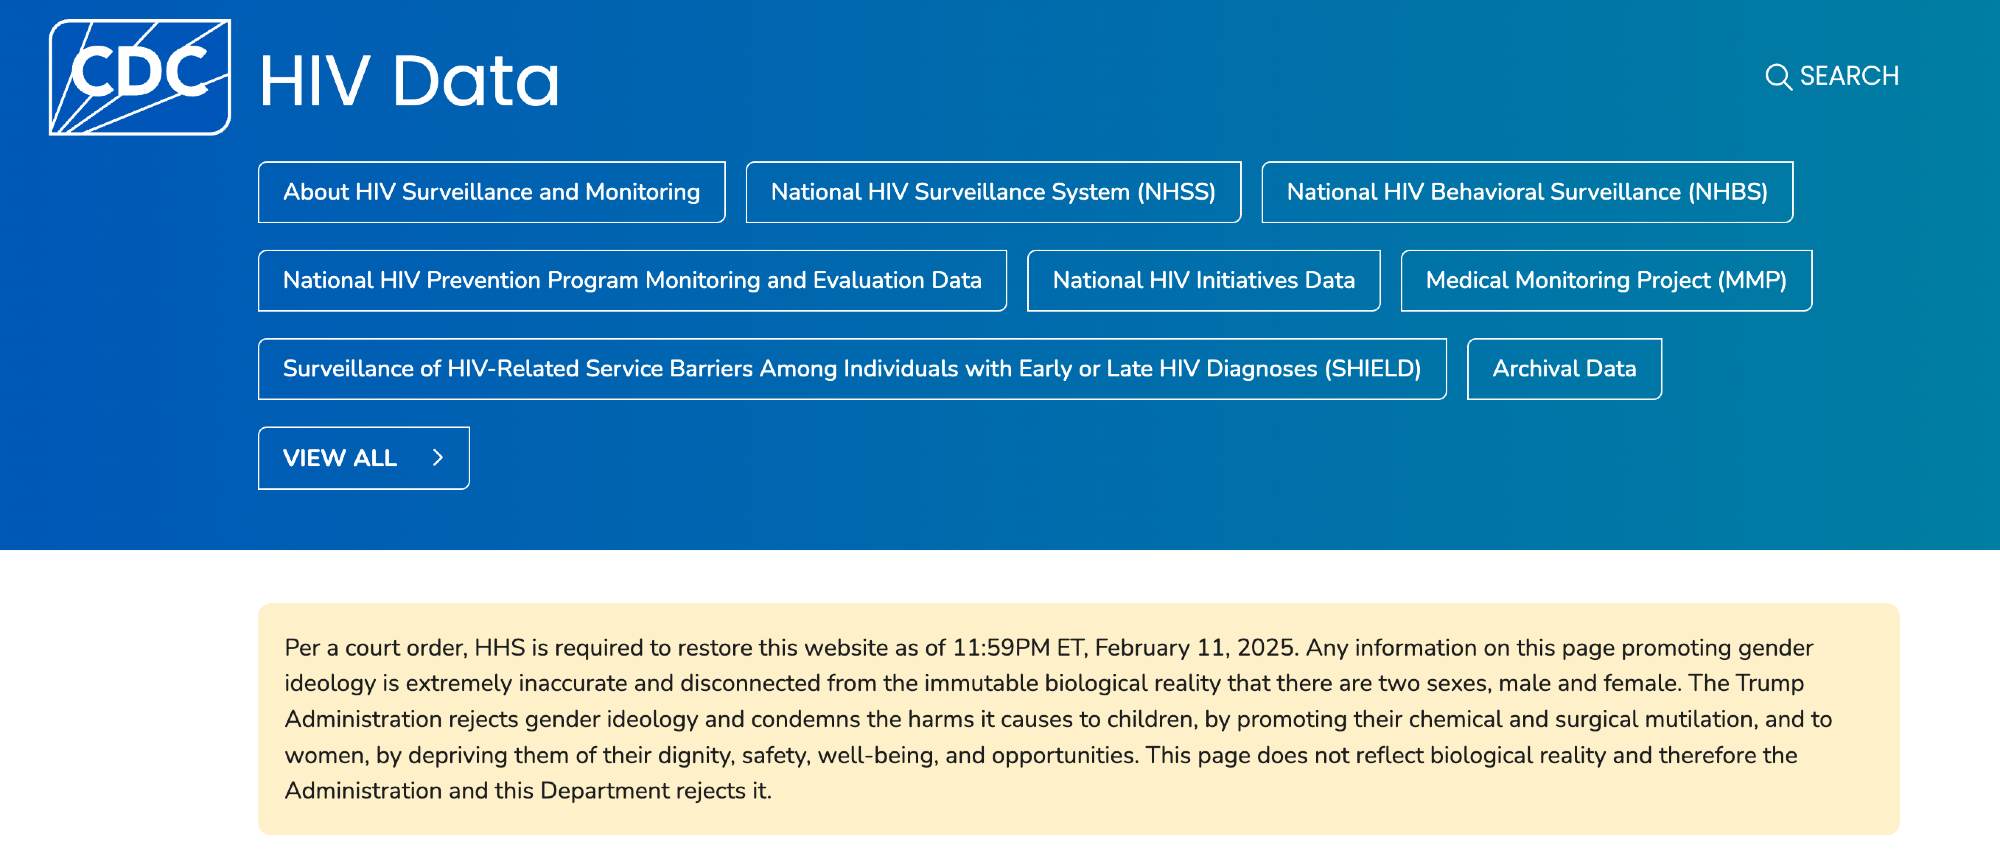Click the yellow court order notice banner

point(1078,718)
